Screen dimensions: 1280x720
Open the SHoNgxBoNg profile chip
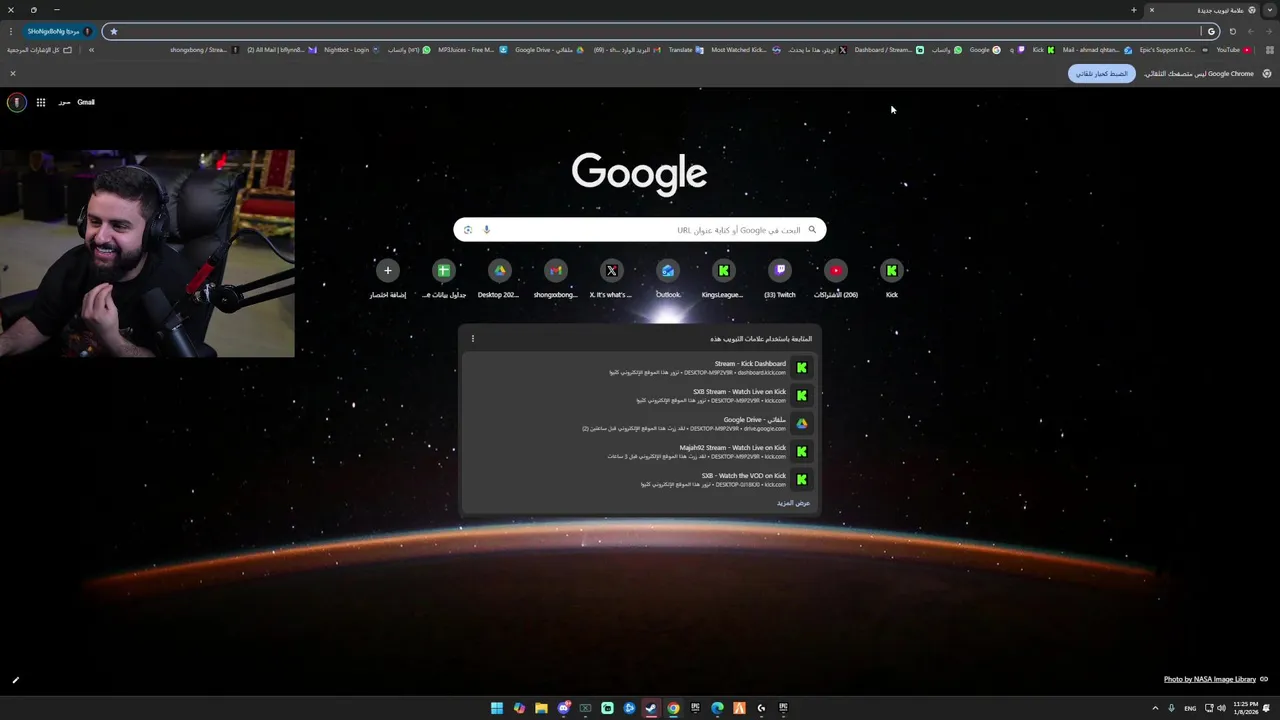pyautogui.click(x=60, y=31)
